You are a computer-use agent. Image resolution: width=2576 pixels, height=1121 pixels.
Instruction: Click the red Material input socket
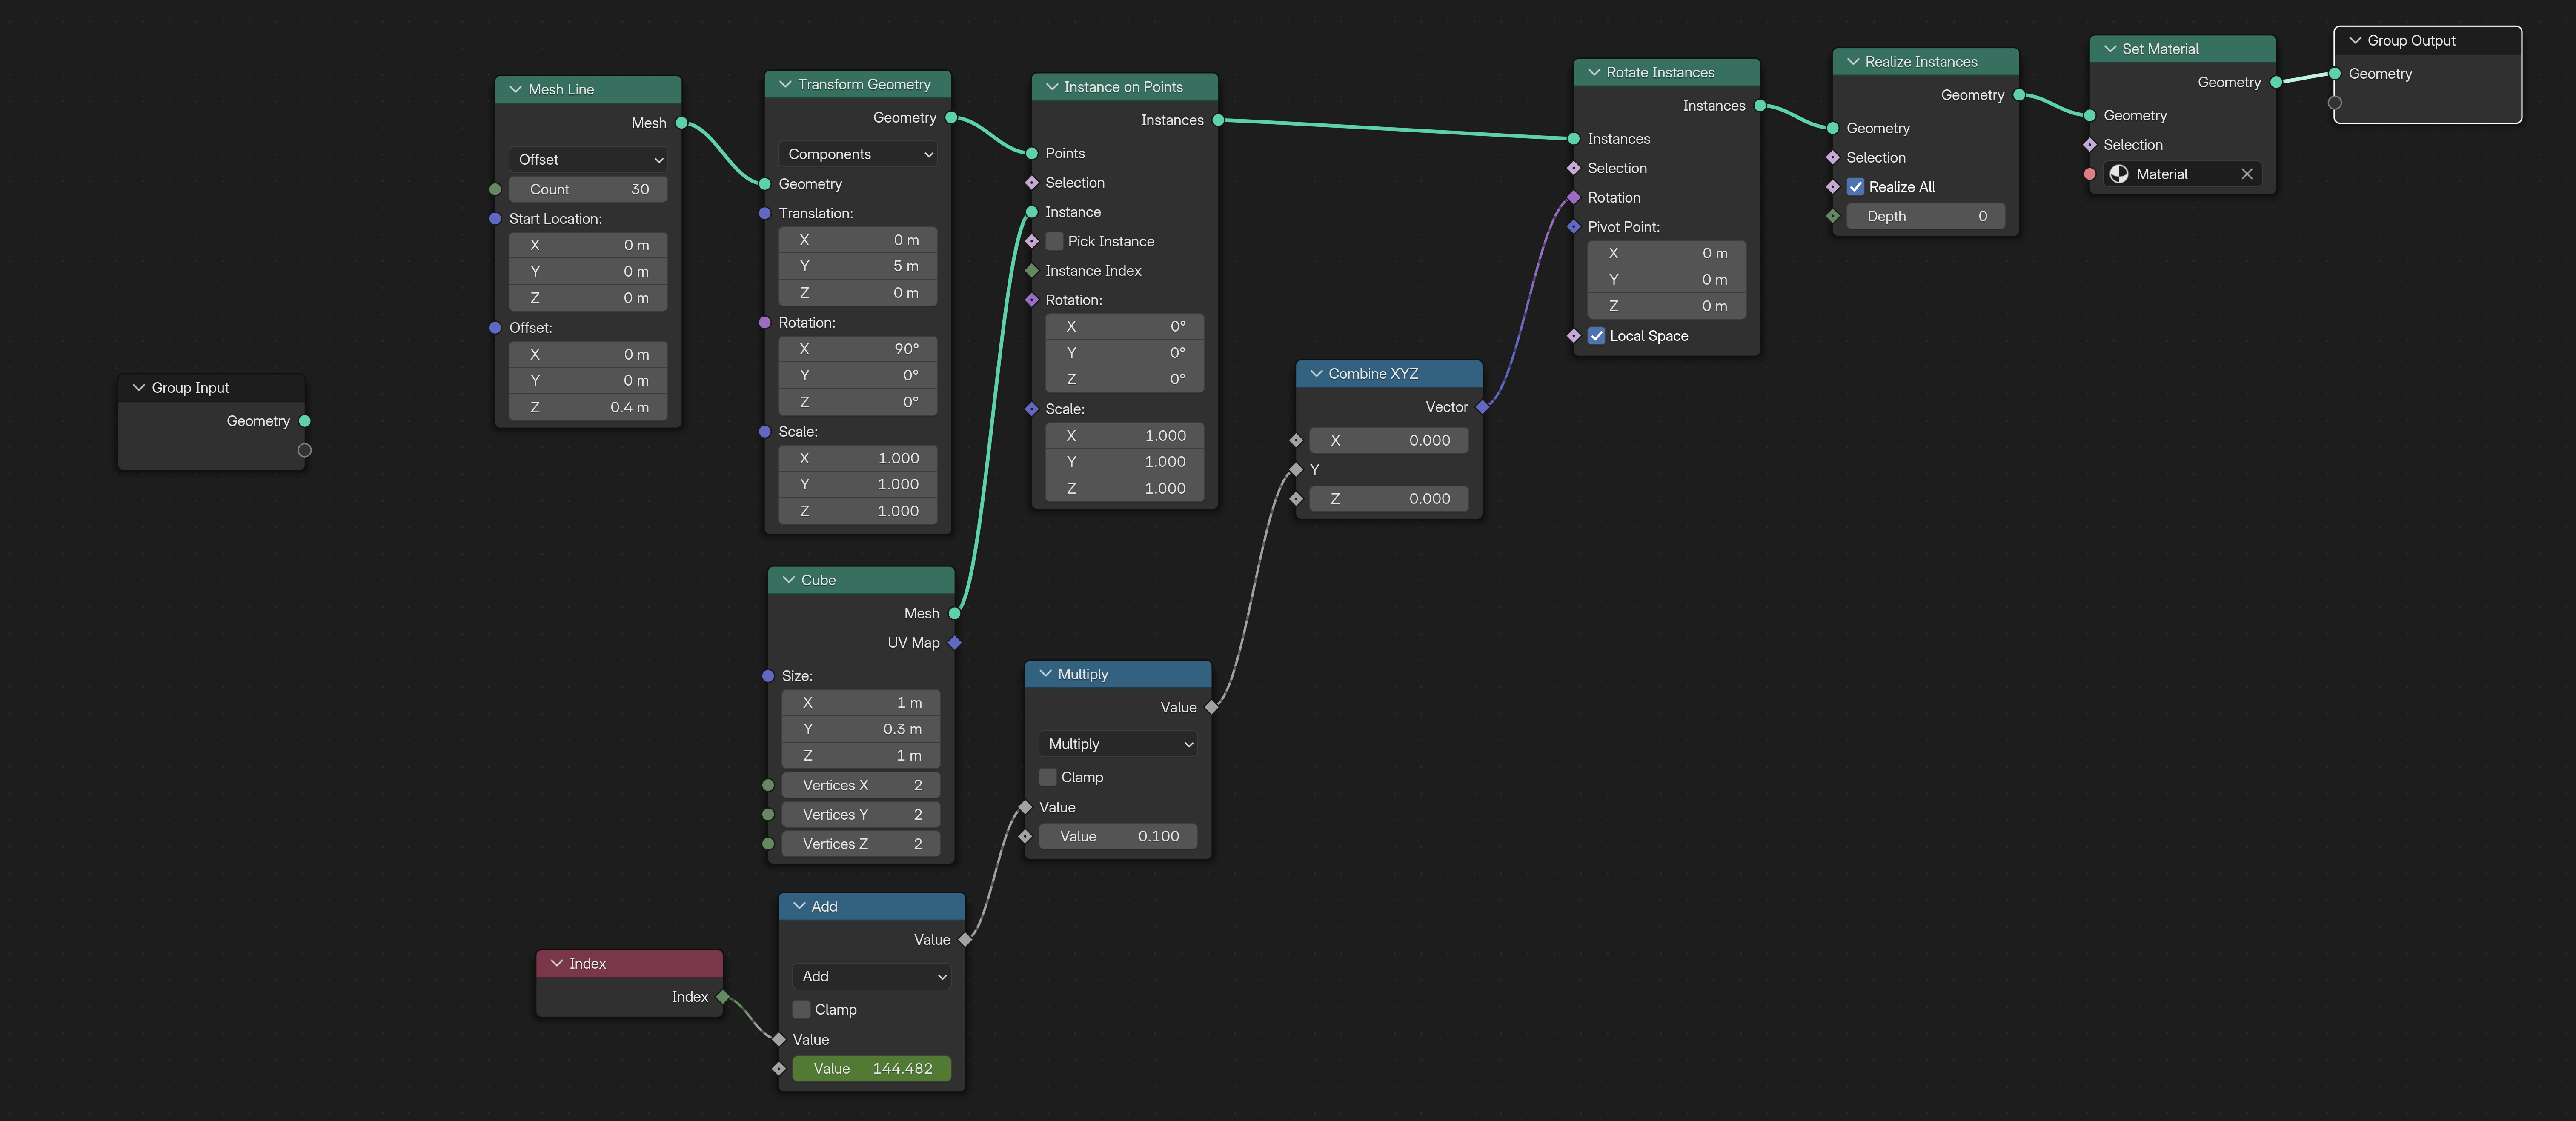pyautogui.click(x=2090, y=175)
